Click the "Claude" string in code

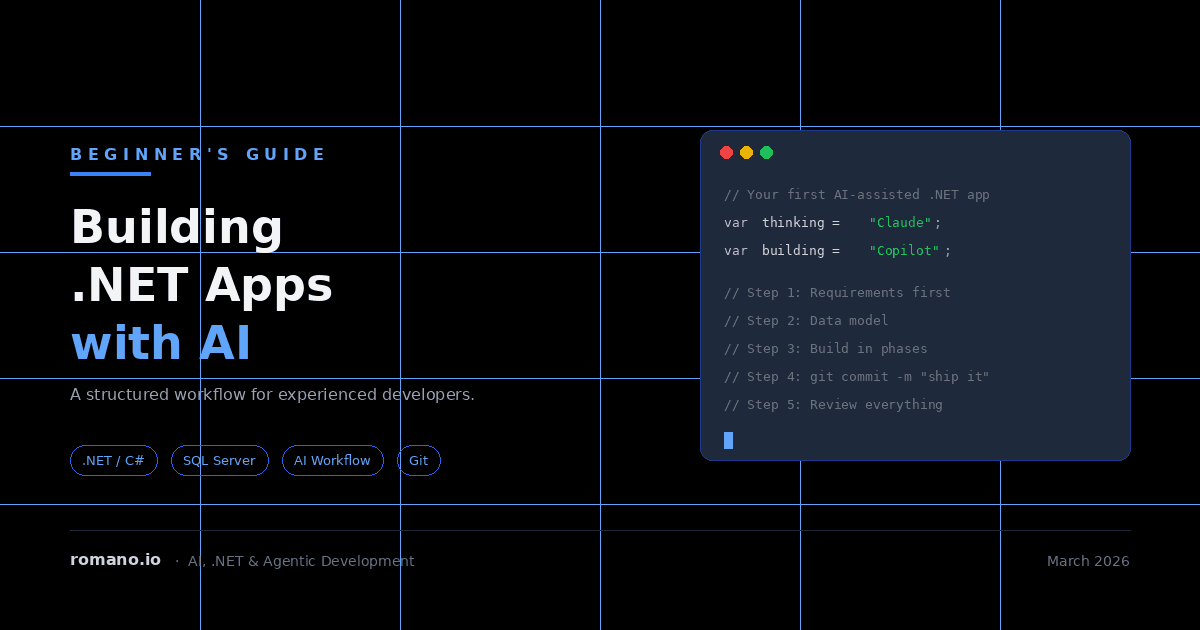click(900, 223)
